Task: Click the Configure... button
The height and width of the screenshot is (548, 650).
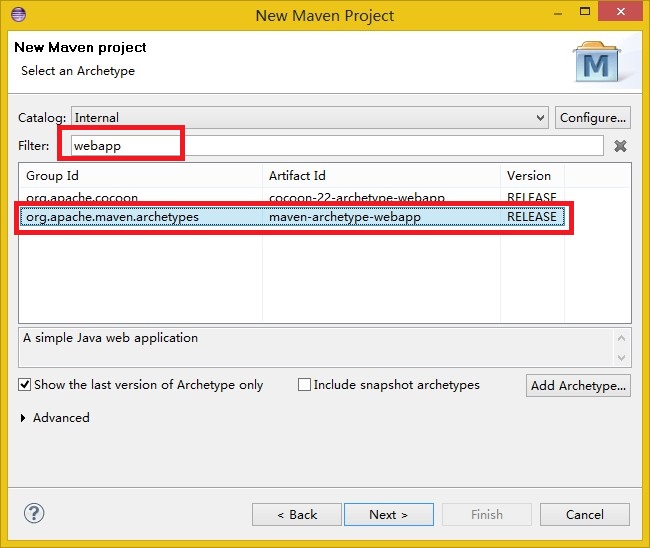Action: (593, 118)
